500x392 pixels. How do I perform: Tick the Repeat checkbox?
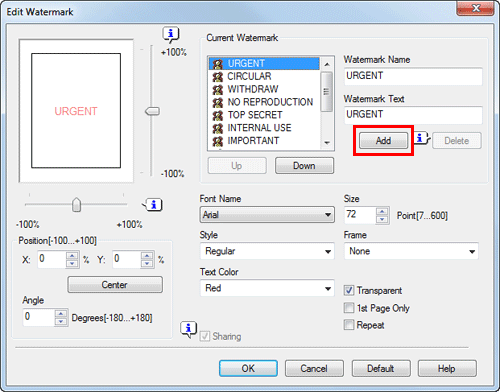[x=349, y=324]
